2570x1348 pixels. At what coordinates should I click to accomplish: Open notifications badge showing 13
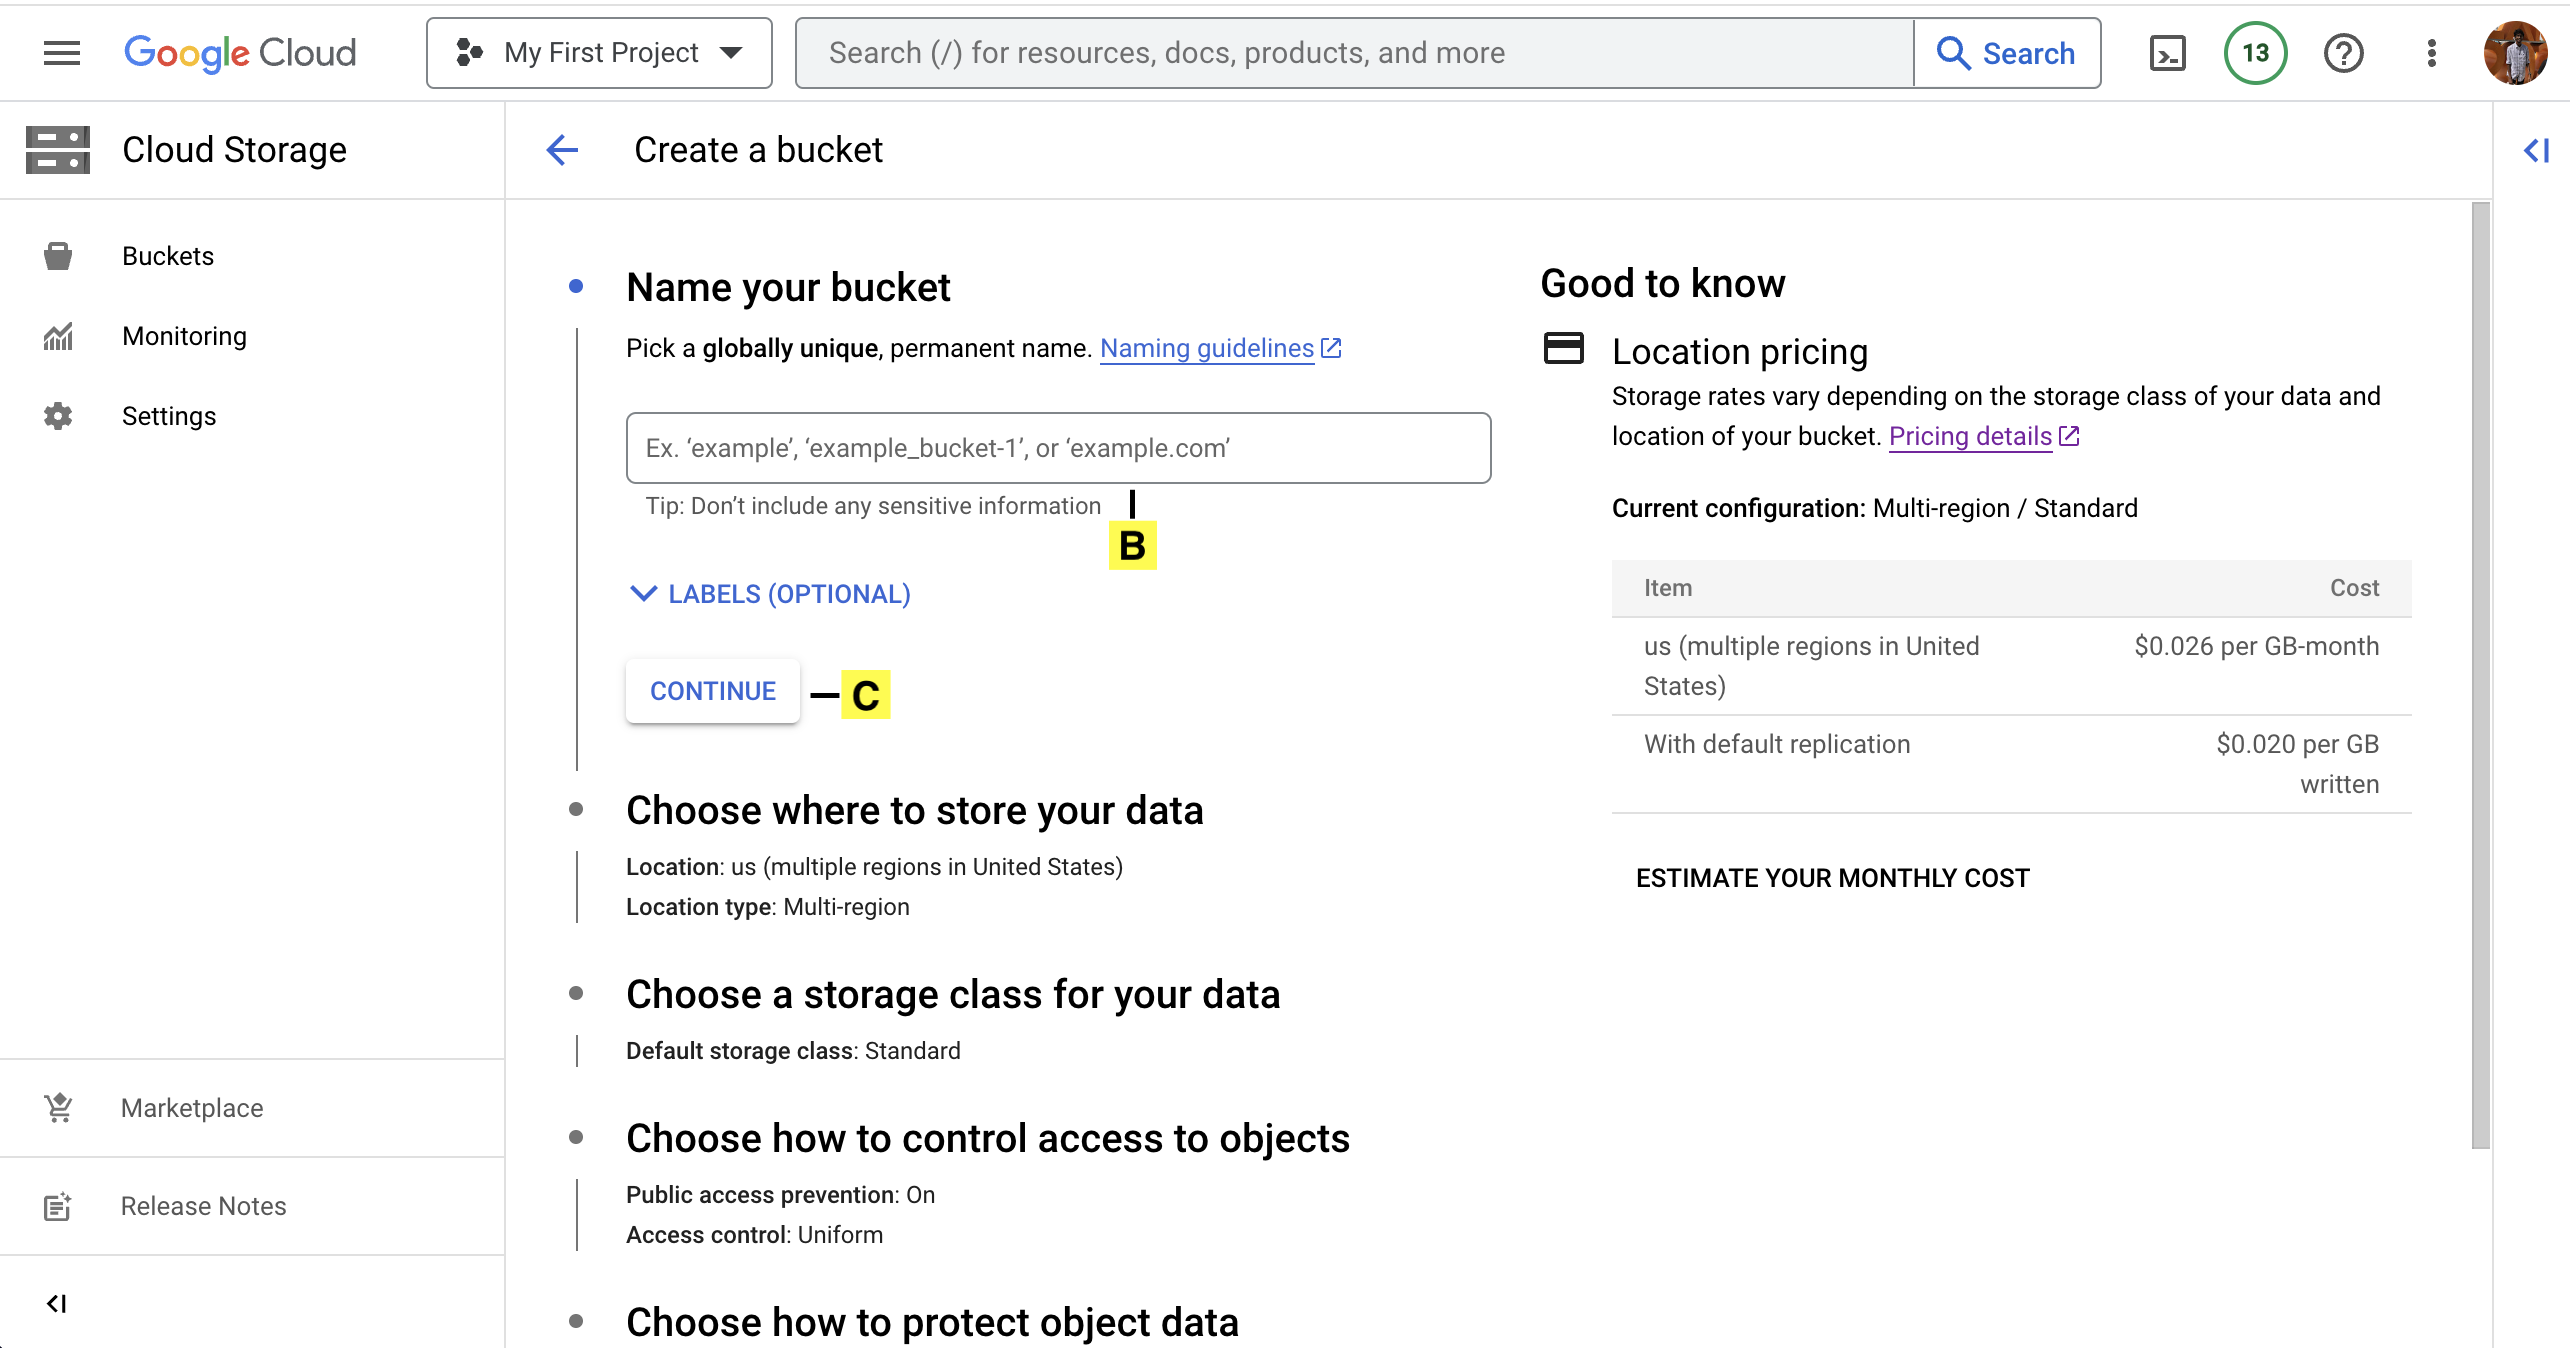coord(2255,53)
